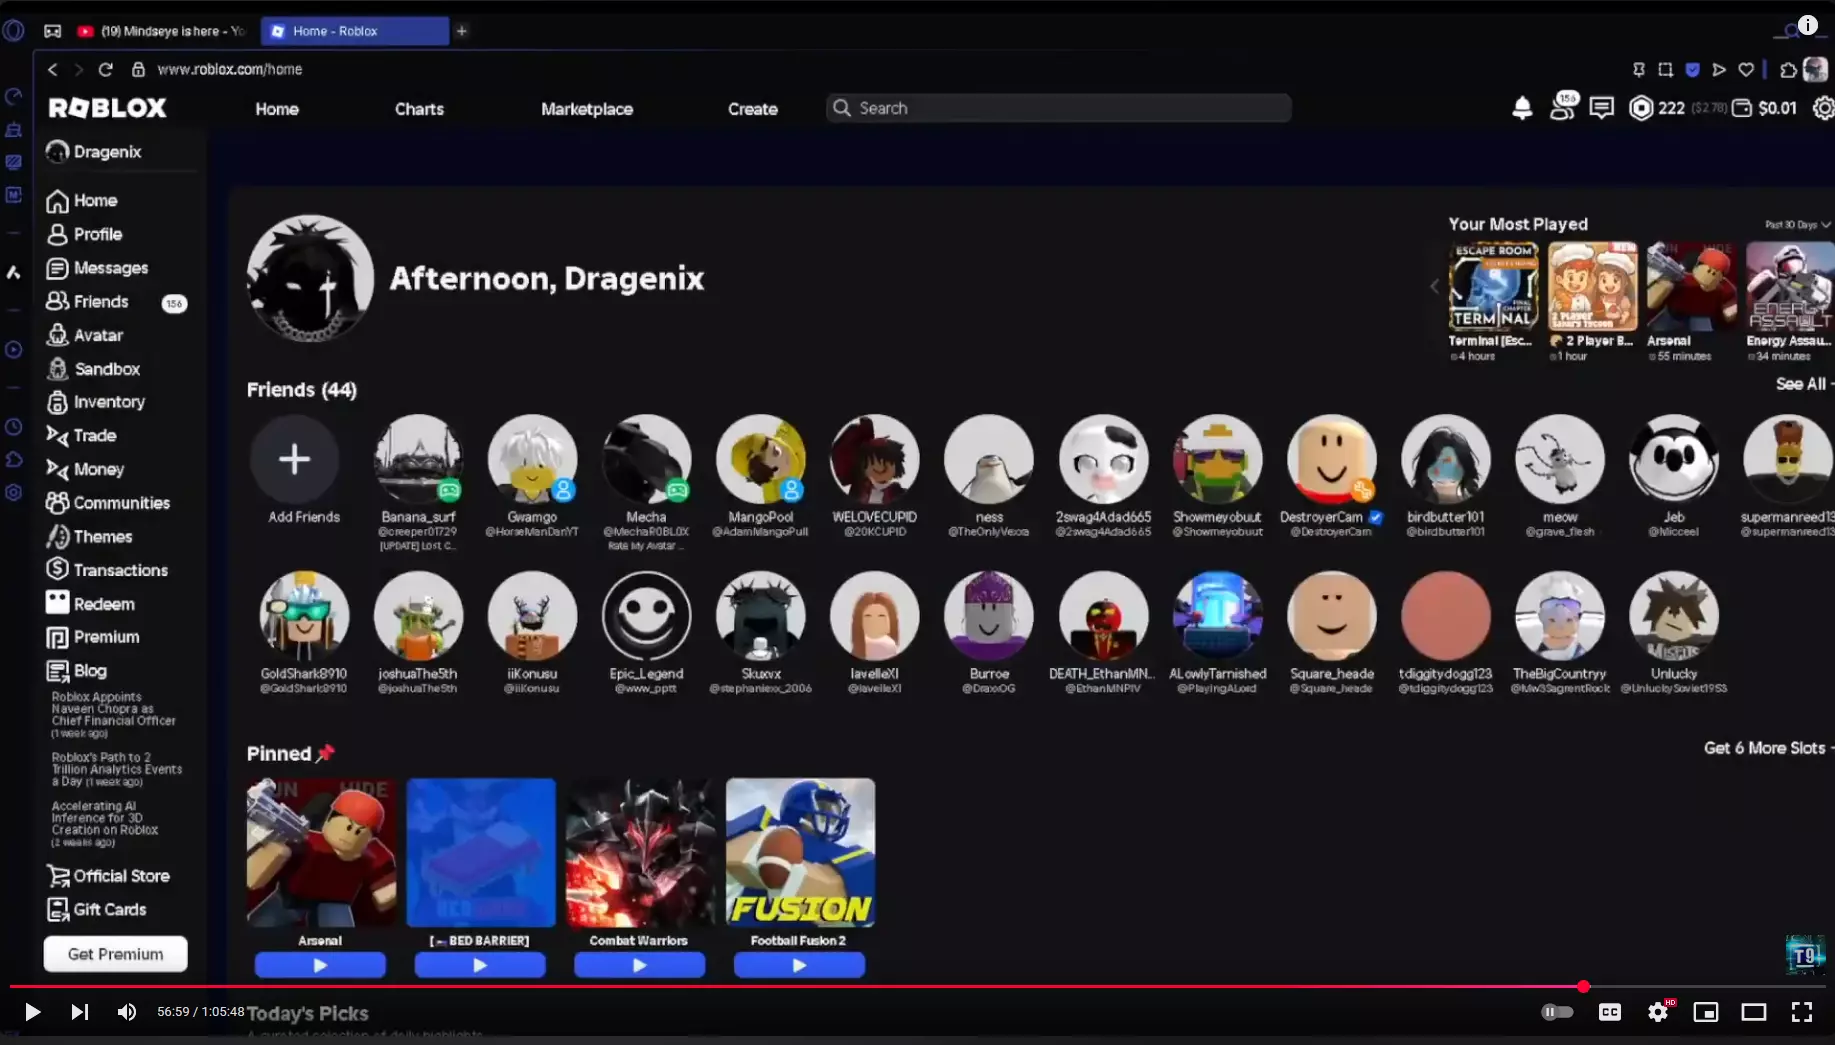The height and width of the screenshot is (1045, 1835).
Task: Switch to the Mindseye YouTube browser tab
Action: [x=162, y=31]
